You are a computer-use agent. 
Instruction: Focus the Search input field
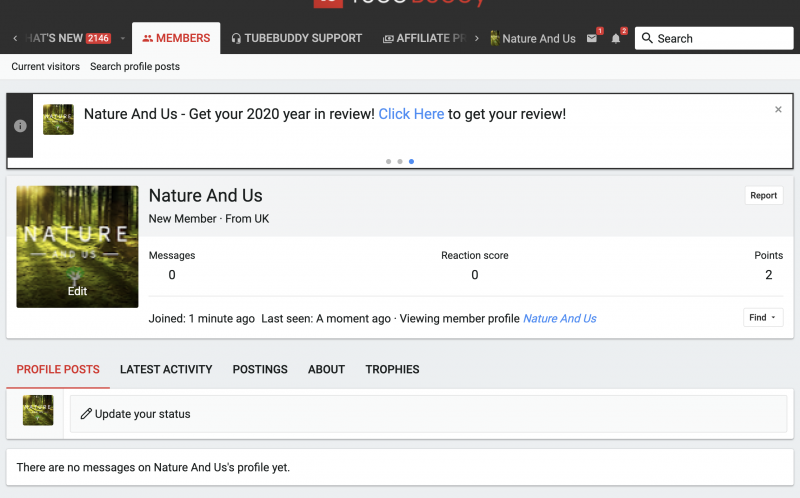720,39
